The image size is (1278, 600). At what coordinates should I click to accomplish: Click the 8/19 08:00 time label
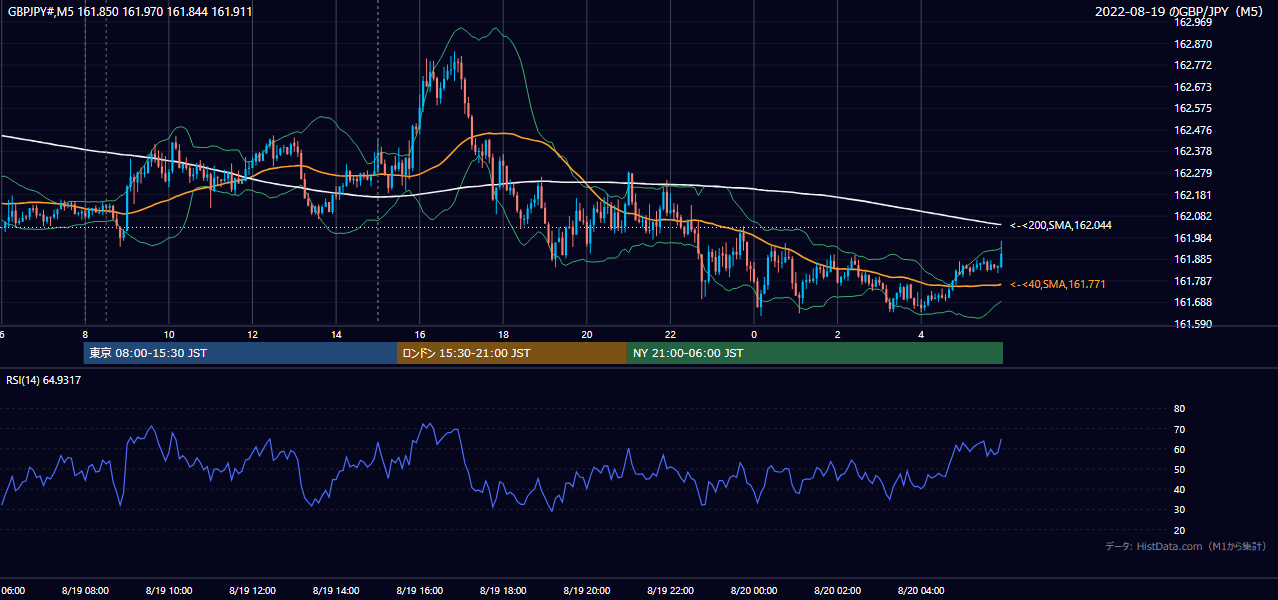coord(85,591)
